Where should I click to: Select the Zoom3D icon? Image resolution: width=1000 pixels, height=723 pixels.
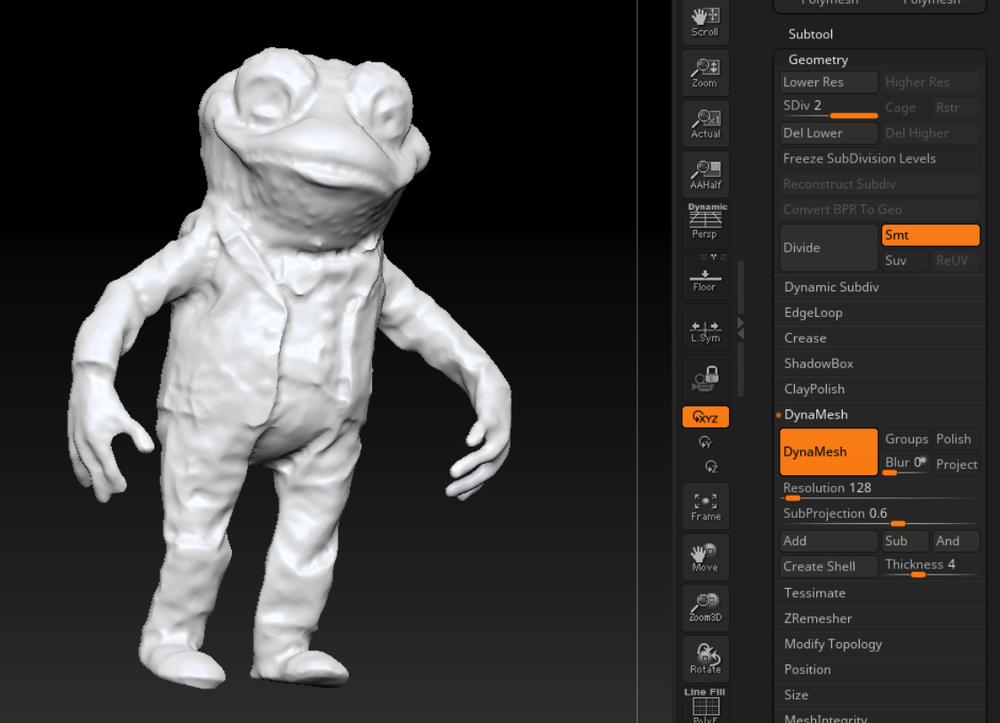tap(705, 608)
